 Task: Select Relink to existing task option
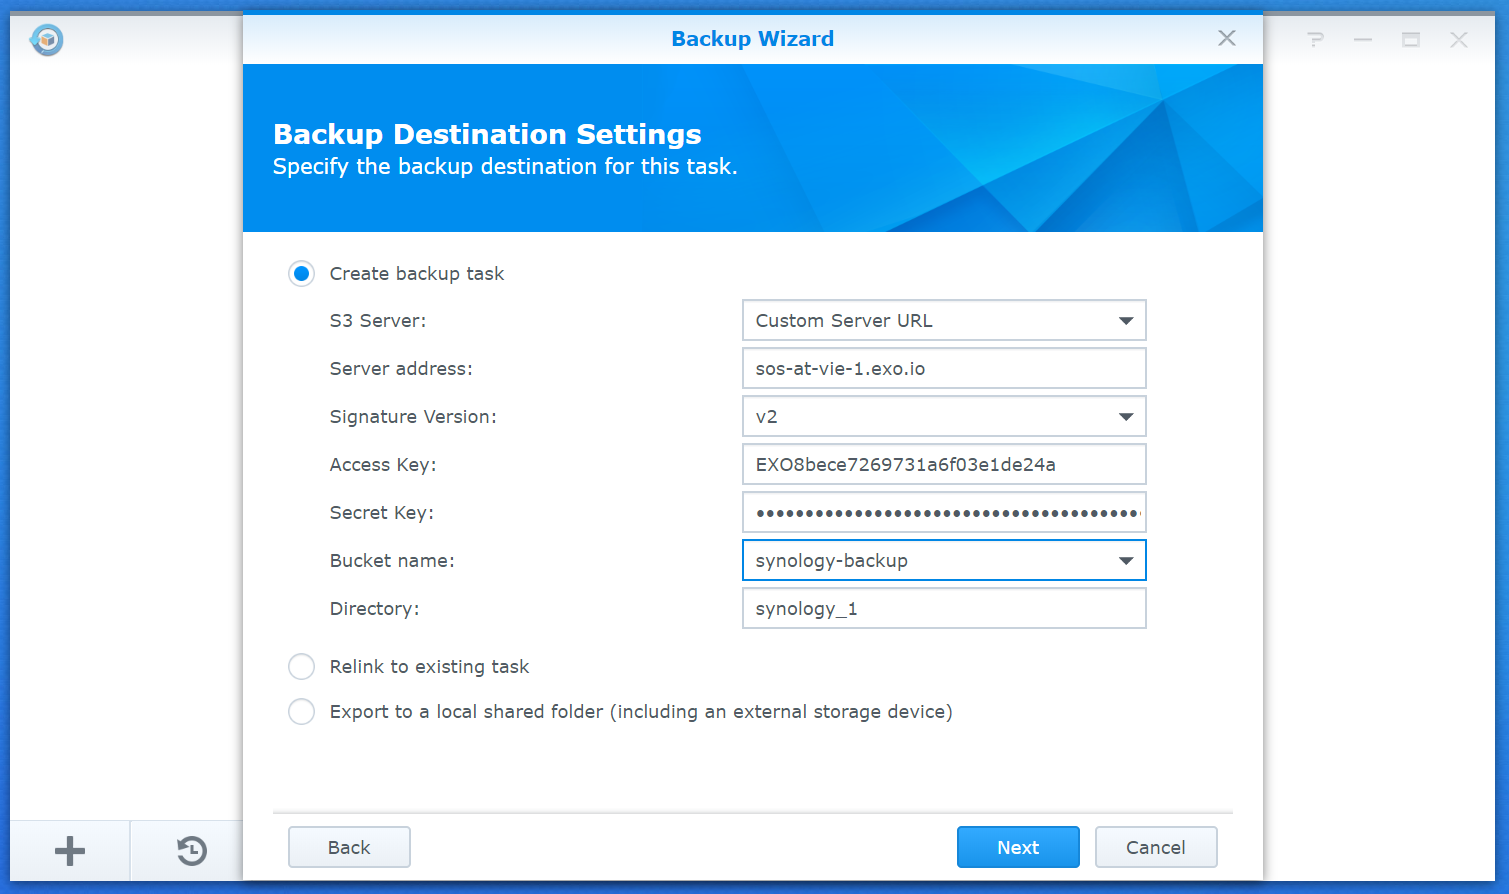(x=301, y=667)
